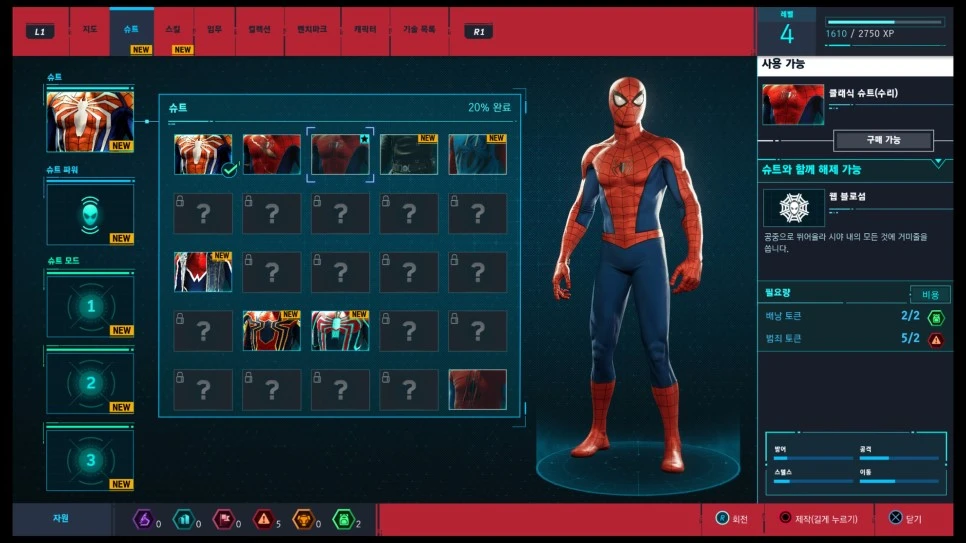Viewport: 966px width, 543px height.
Task: Click the 방어 defense stat bar
Action: [x=813, y=458]
